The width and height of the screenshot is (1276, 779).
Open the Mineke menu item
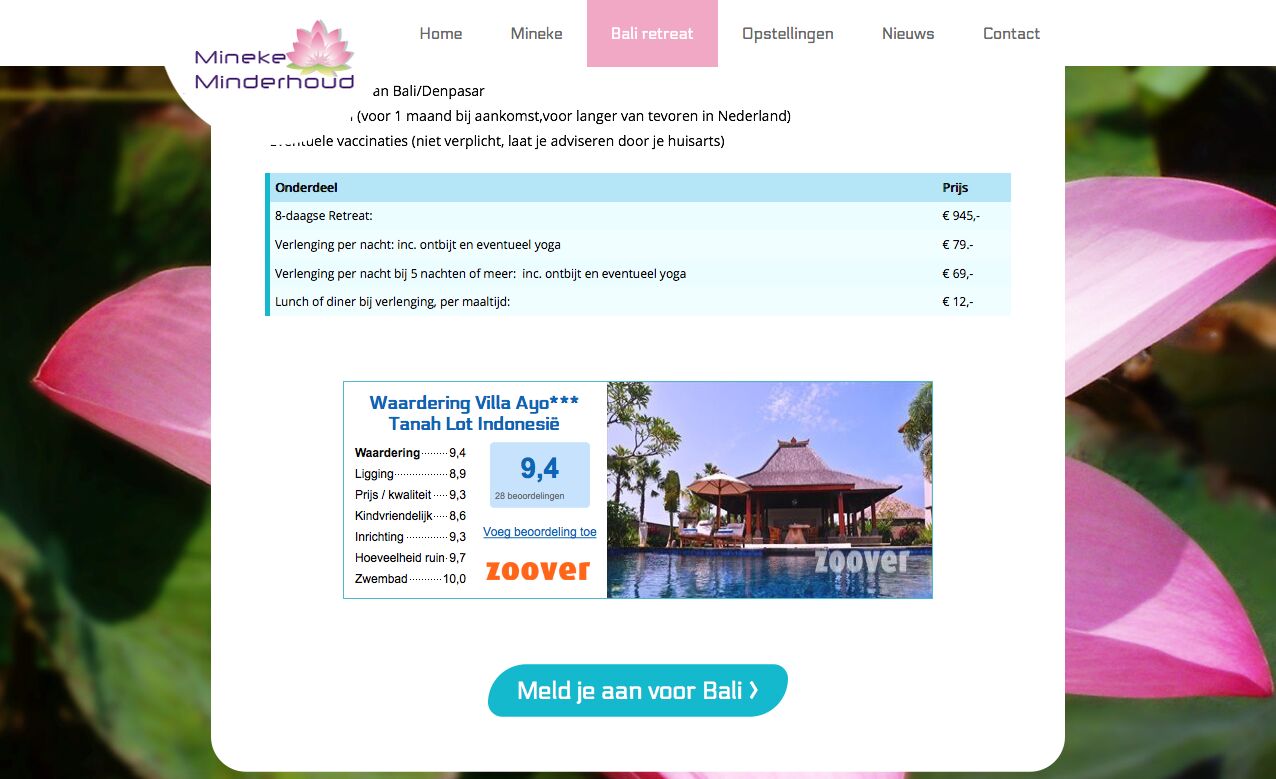[536, 34]
